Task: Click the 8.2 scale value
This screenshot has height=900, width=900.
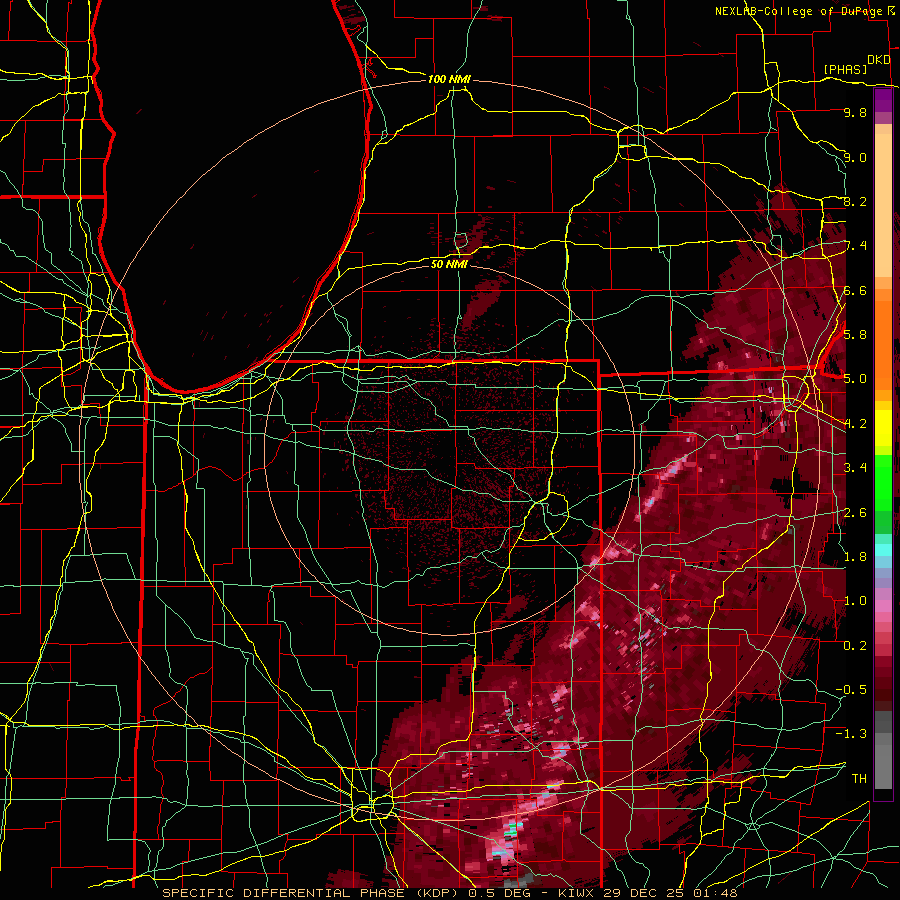Action: coord(855,201)
